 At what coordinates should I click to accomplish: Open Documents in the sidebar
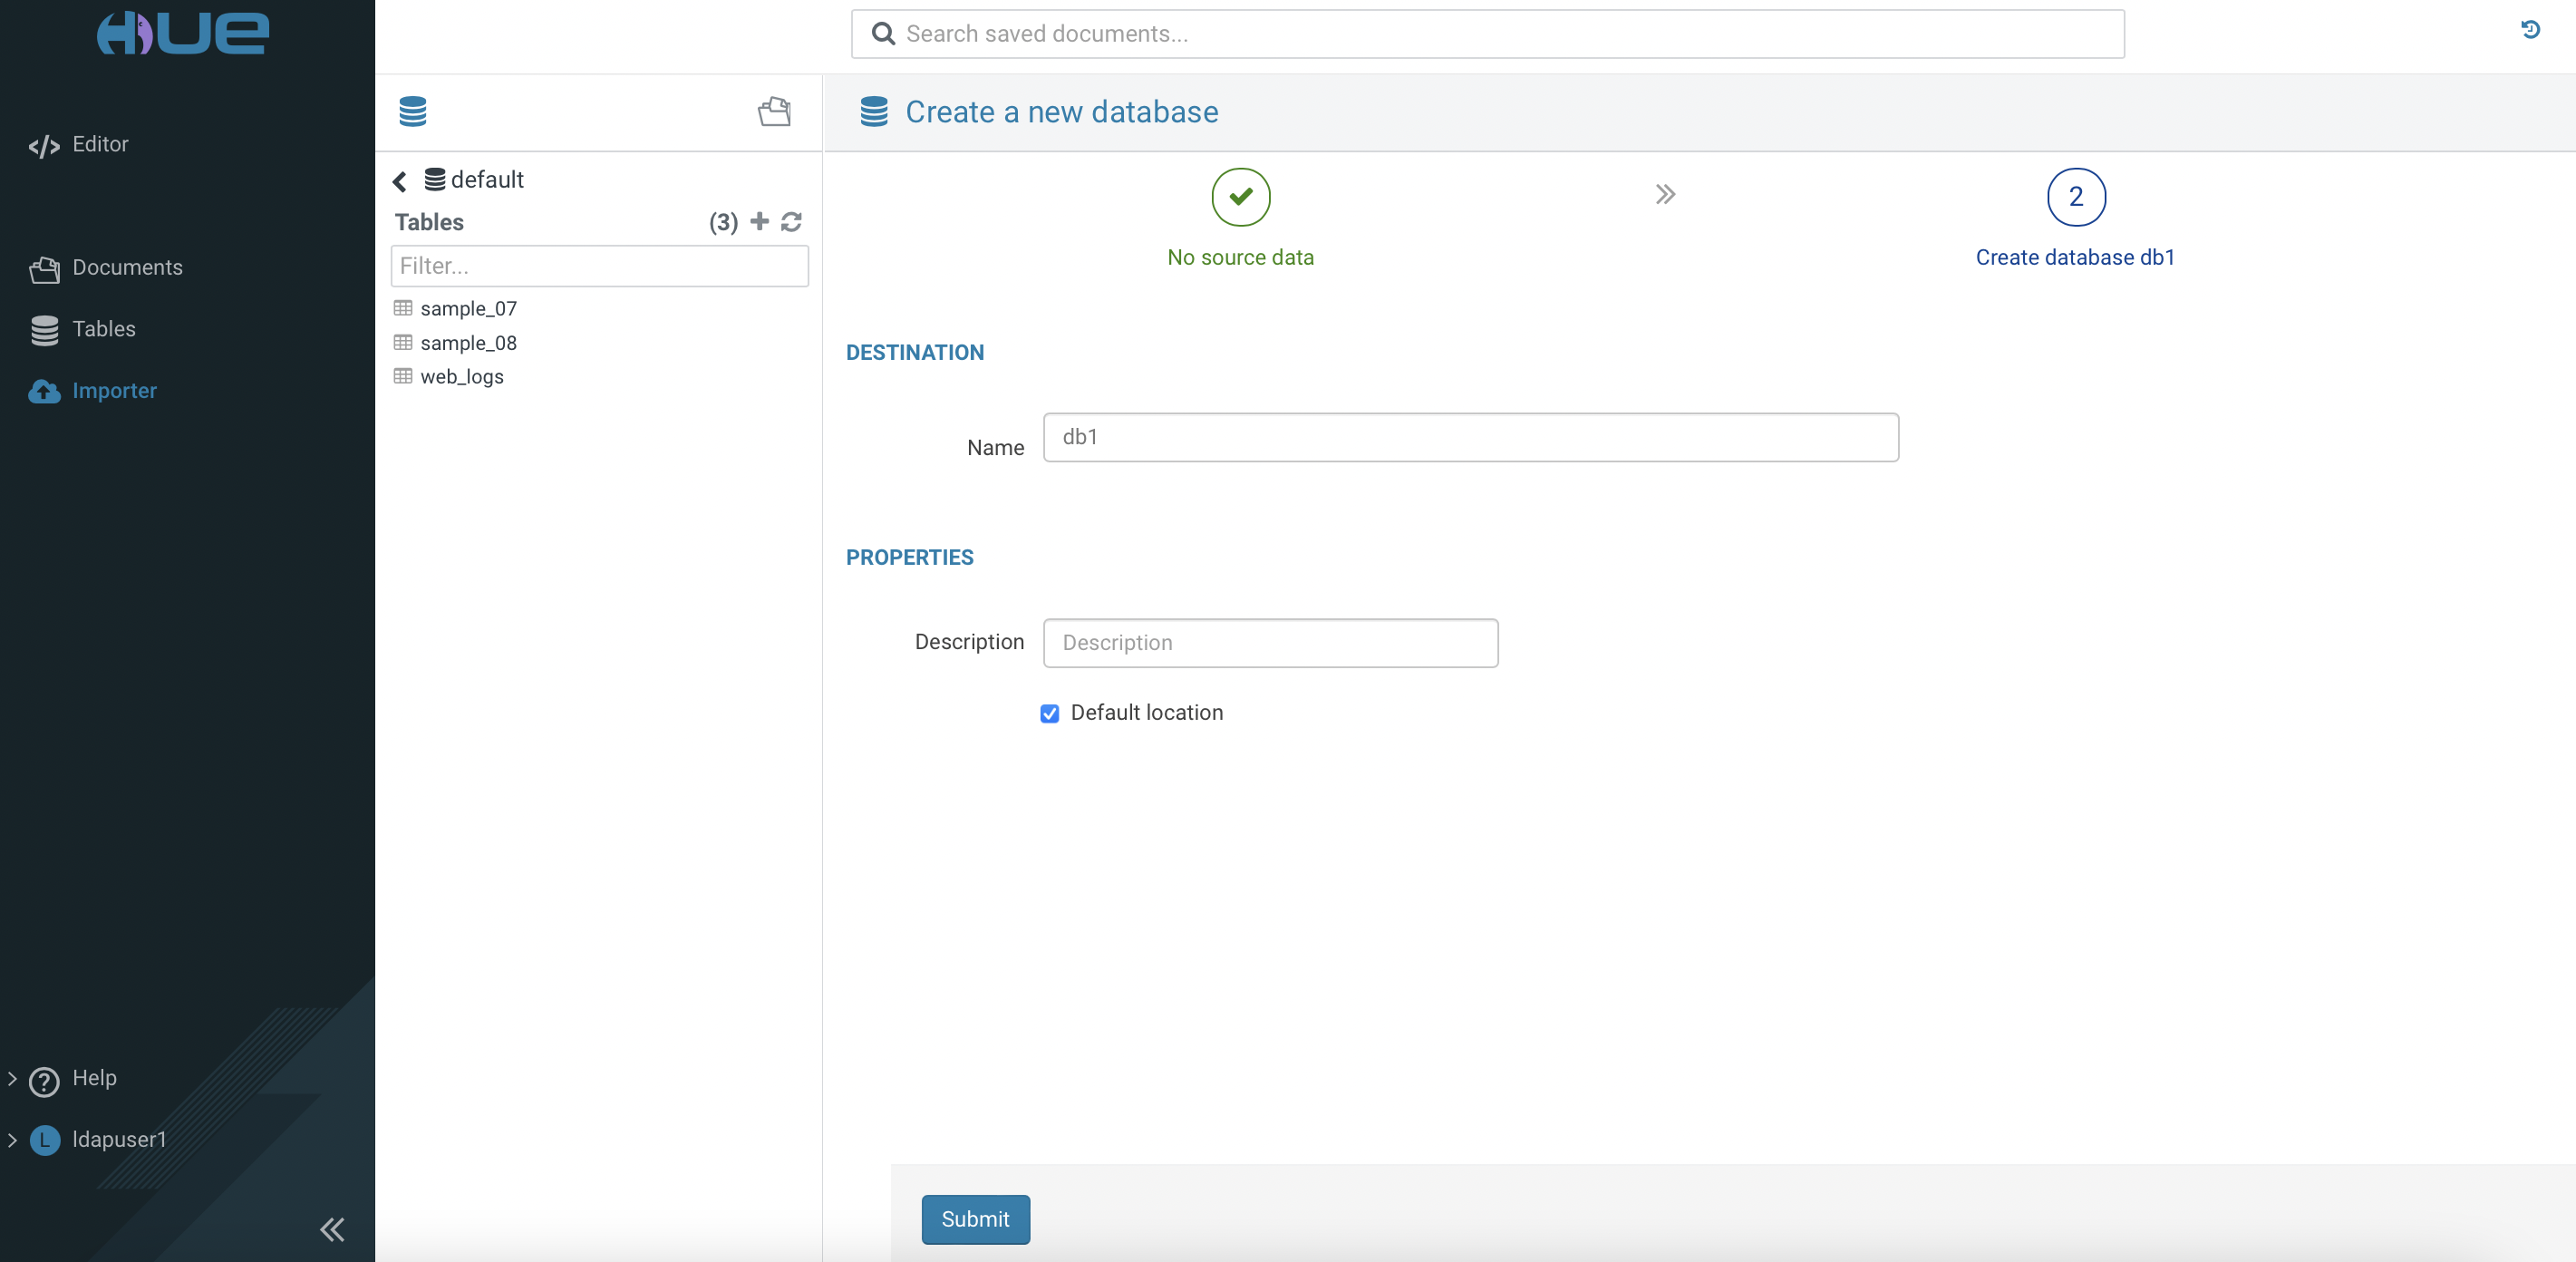126,267
